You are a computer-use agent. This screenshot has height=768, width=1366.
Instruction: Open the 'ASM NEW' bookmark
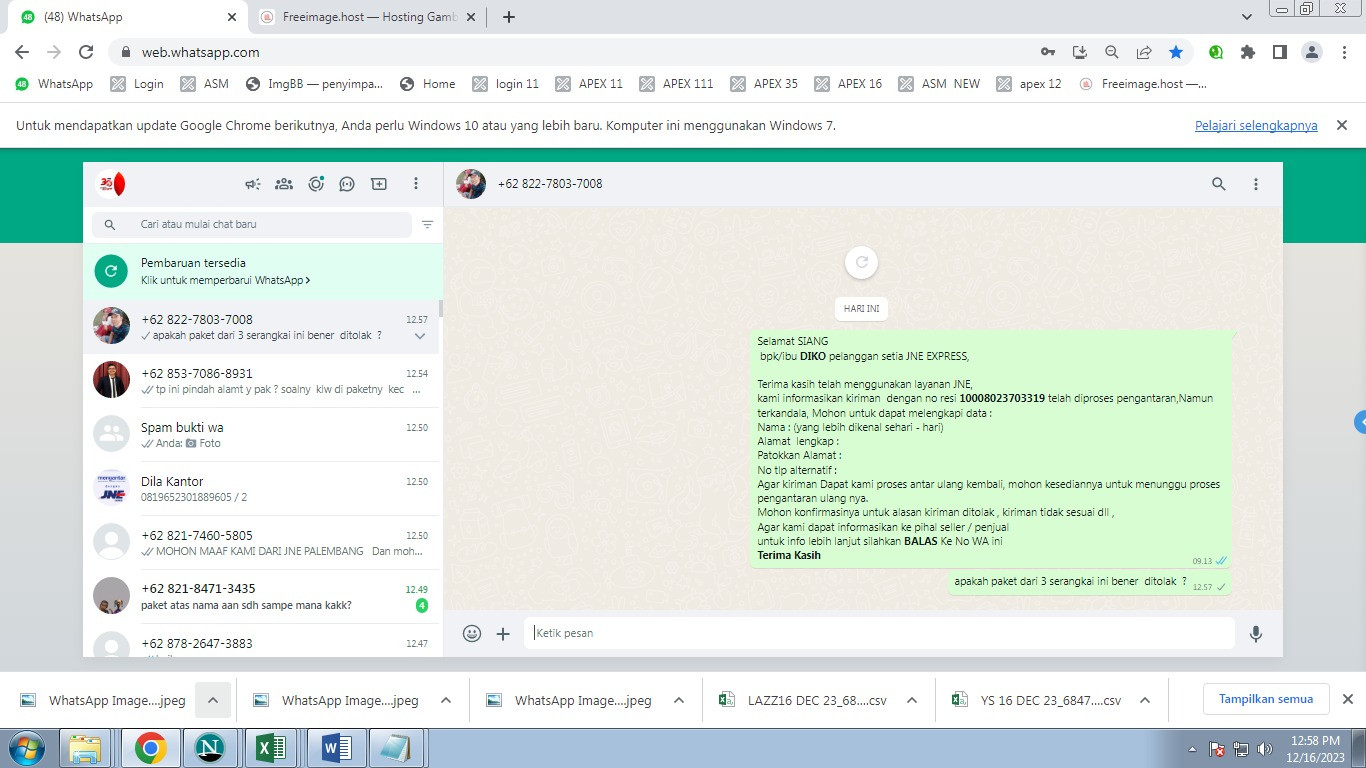click(x=939, y=84)
